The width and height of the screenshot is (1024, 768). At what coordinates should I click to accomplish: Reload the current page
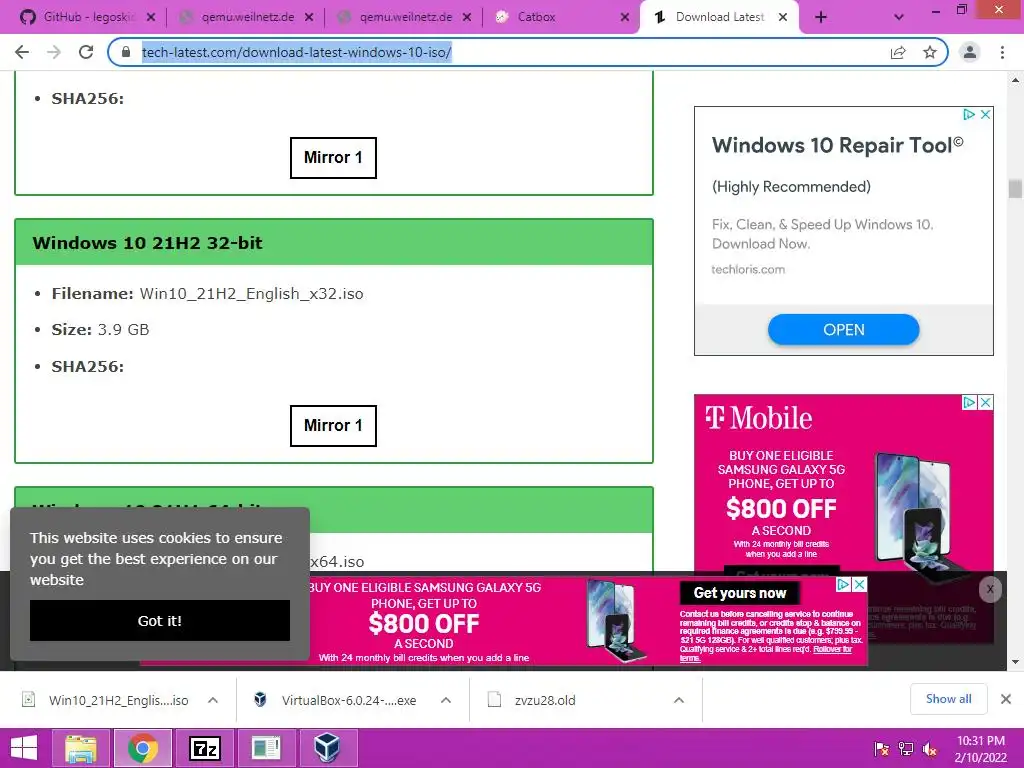[86, 52]
